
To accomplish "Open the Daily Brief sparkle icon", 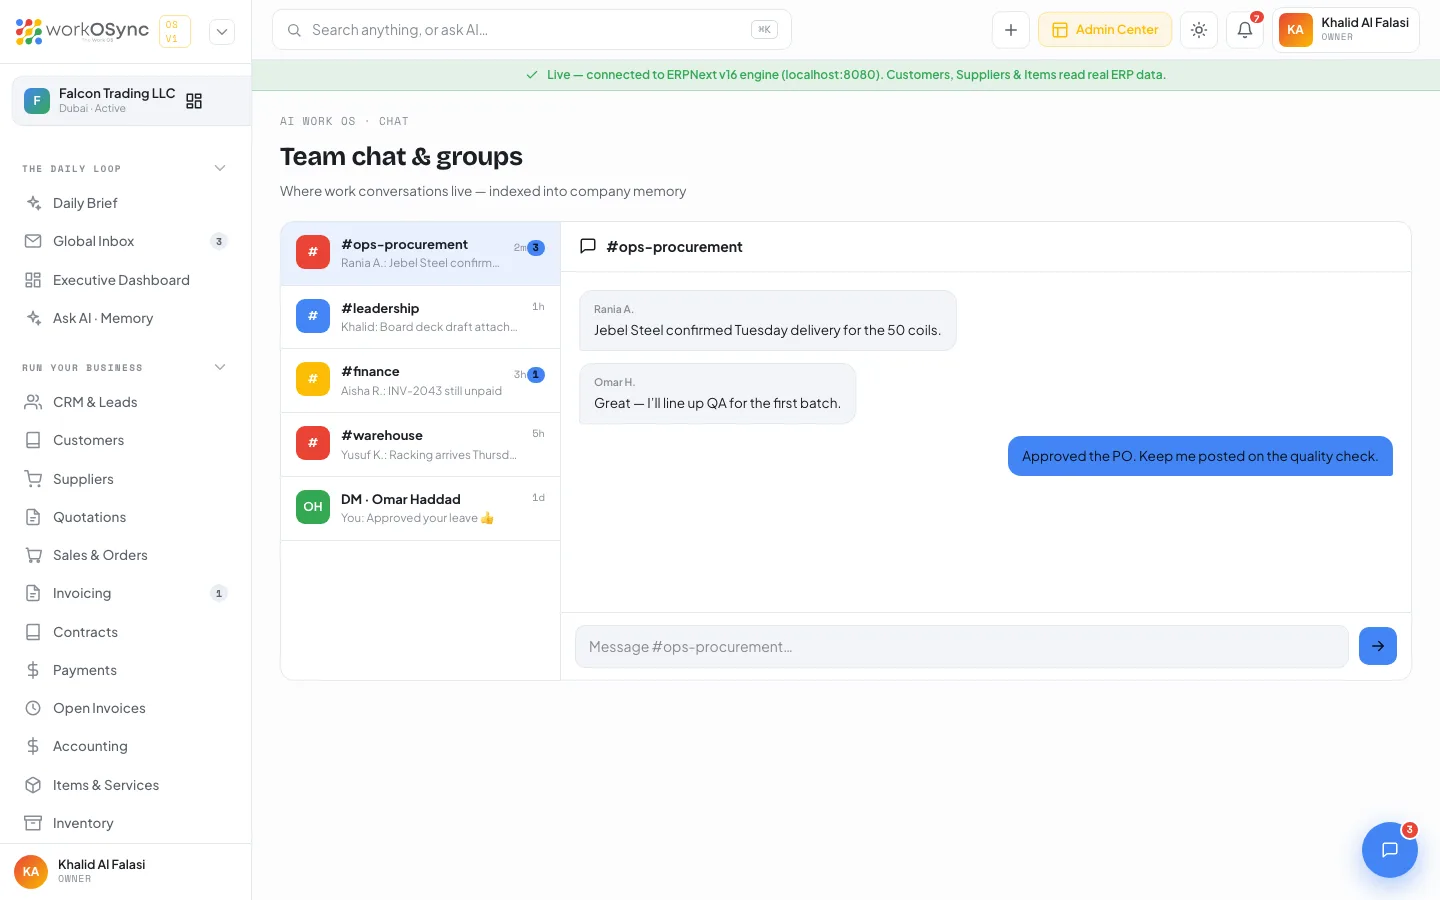I will click(x=33, y=203).
